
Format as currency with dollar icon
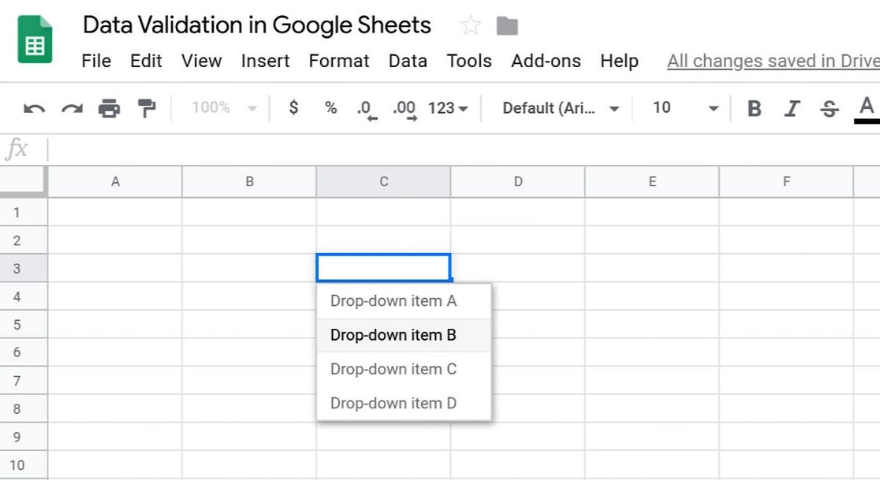293,108
